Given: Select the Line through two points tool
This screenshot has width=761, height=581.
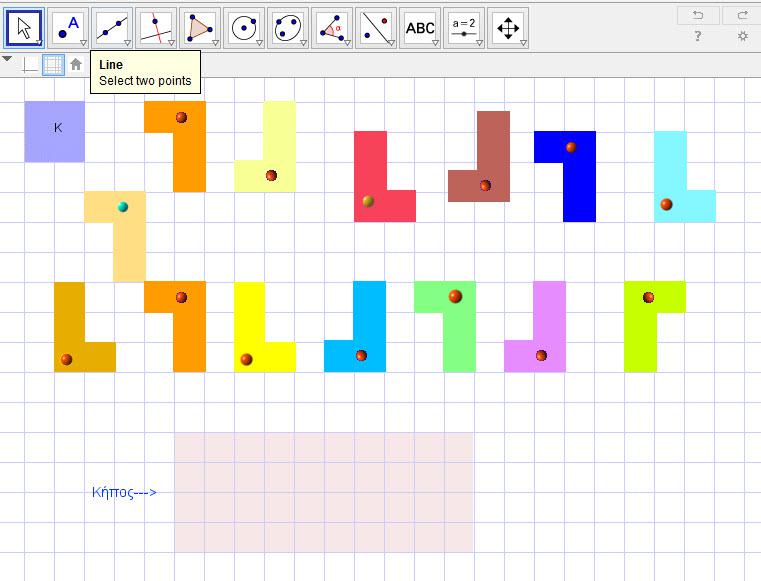Looking at the screenshot, I should (112, 28).
